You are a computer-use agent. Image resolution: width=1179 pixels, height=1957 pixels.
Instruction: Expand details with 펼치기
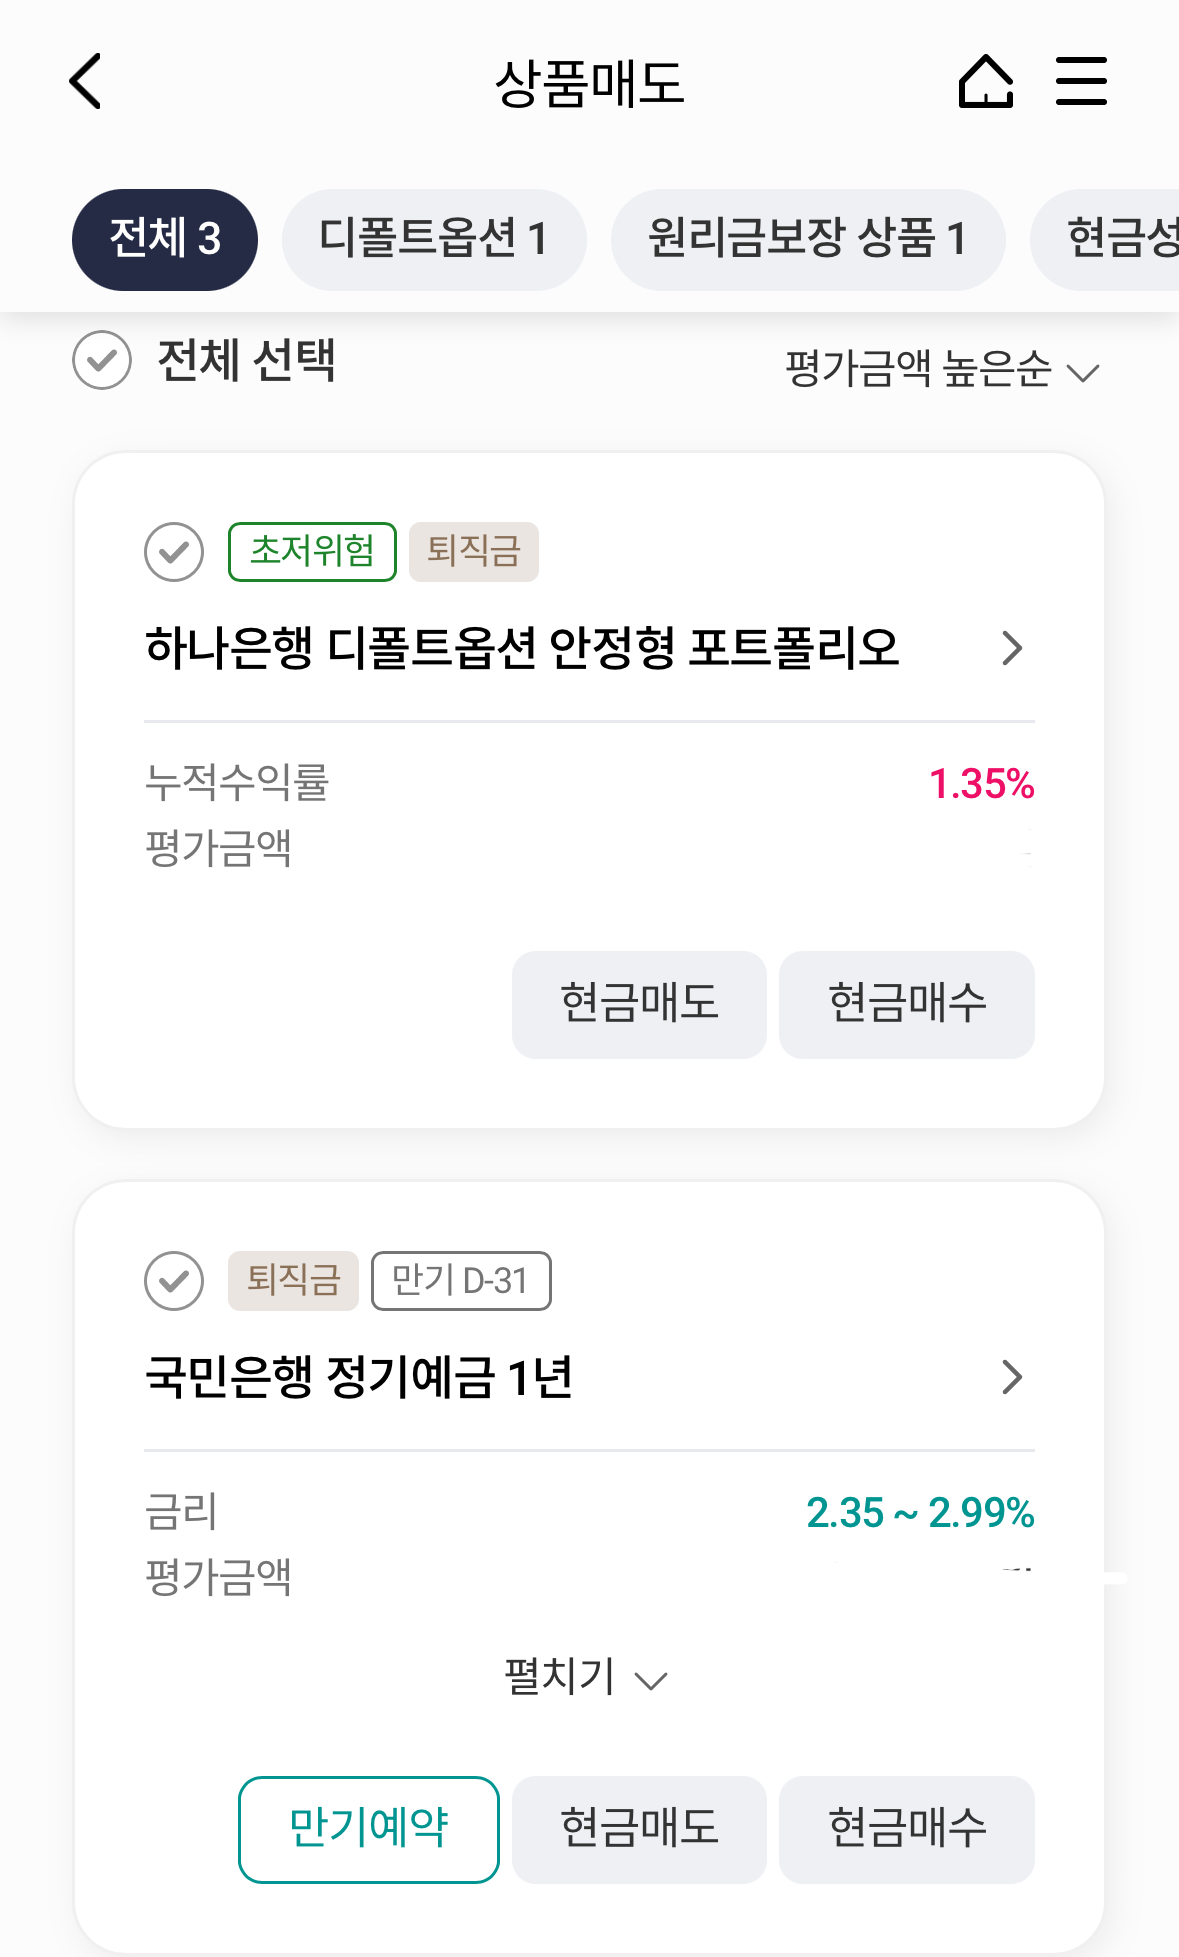585,1677
